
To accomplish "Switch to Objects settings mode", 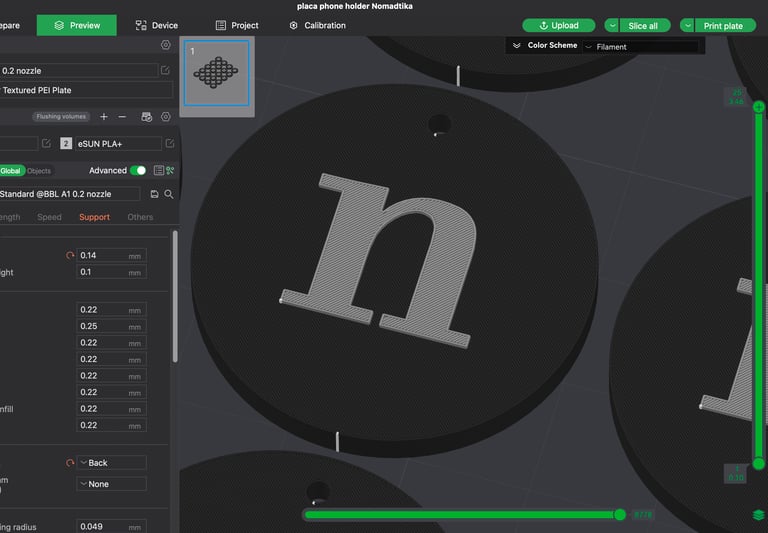I will coord(39,171).
